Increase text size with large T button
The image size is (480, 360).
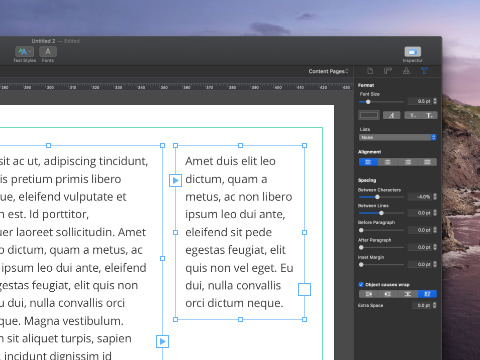(429, 116)
